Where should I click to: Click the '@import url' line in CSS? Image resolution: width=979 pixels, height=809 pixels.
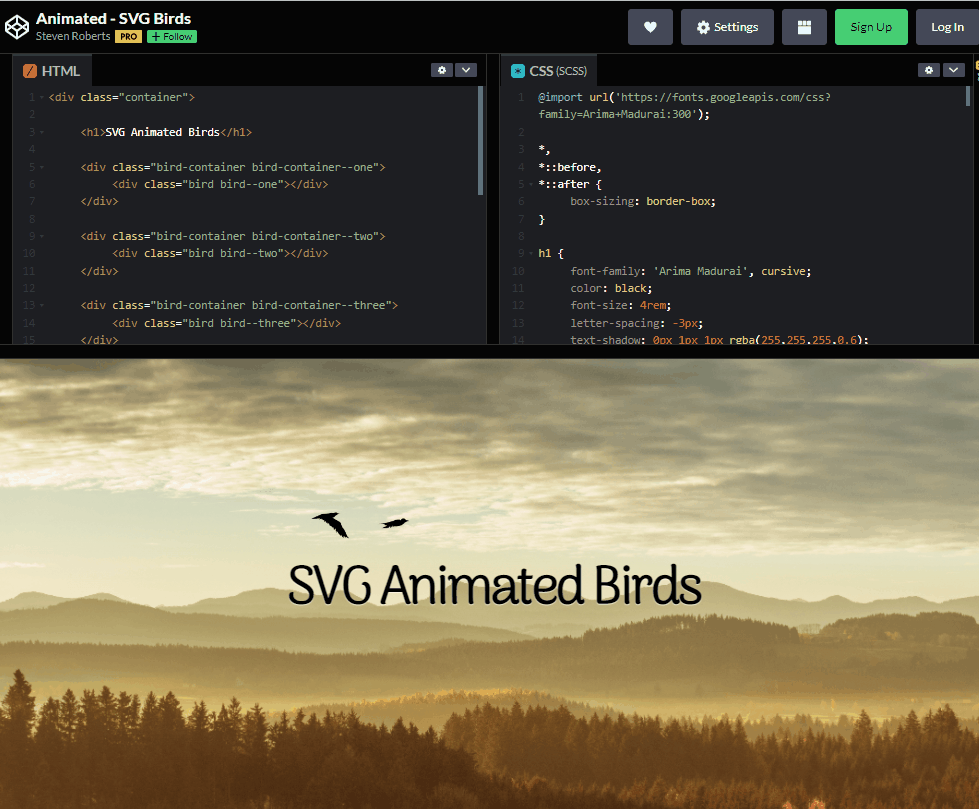click(684, 105)
